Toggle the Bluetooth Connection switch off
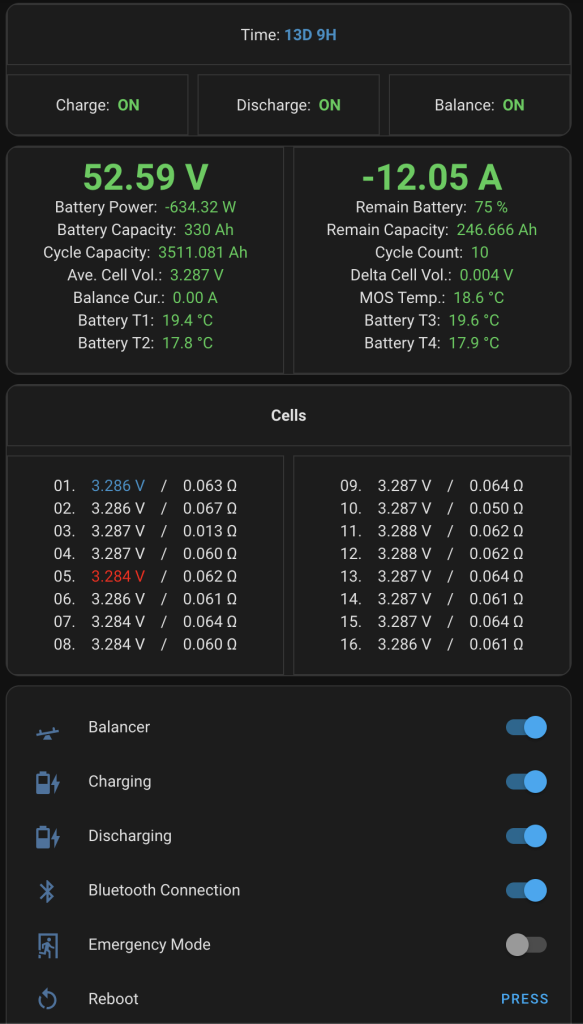The width and height of the screenshot is (583, 1024). click(x=524, y=890)
